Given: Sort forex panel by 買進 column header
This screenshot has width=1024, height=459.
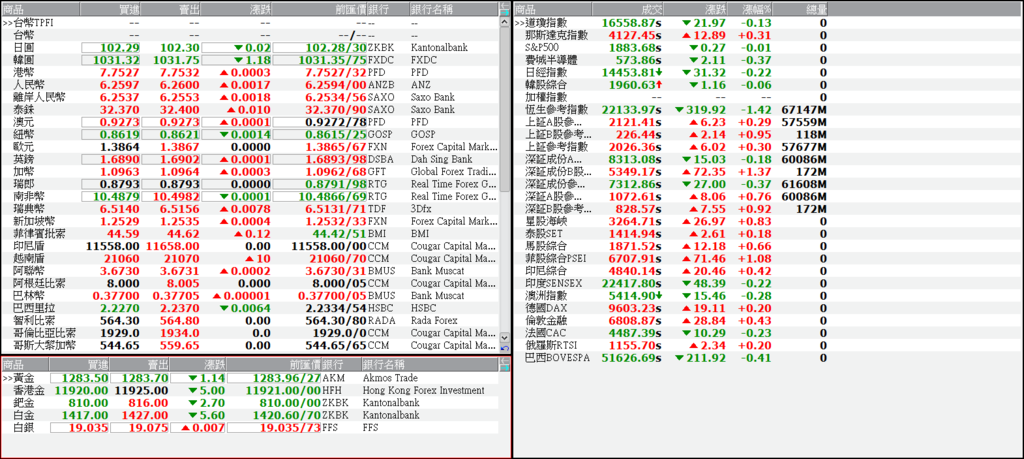Looking at the screenshot, I should [x=110, y=9].
